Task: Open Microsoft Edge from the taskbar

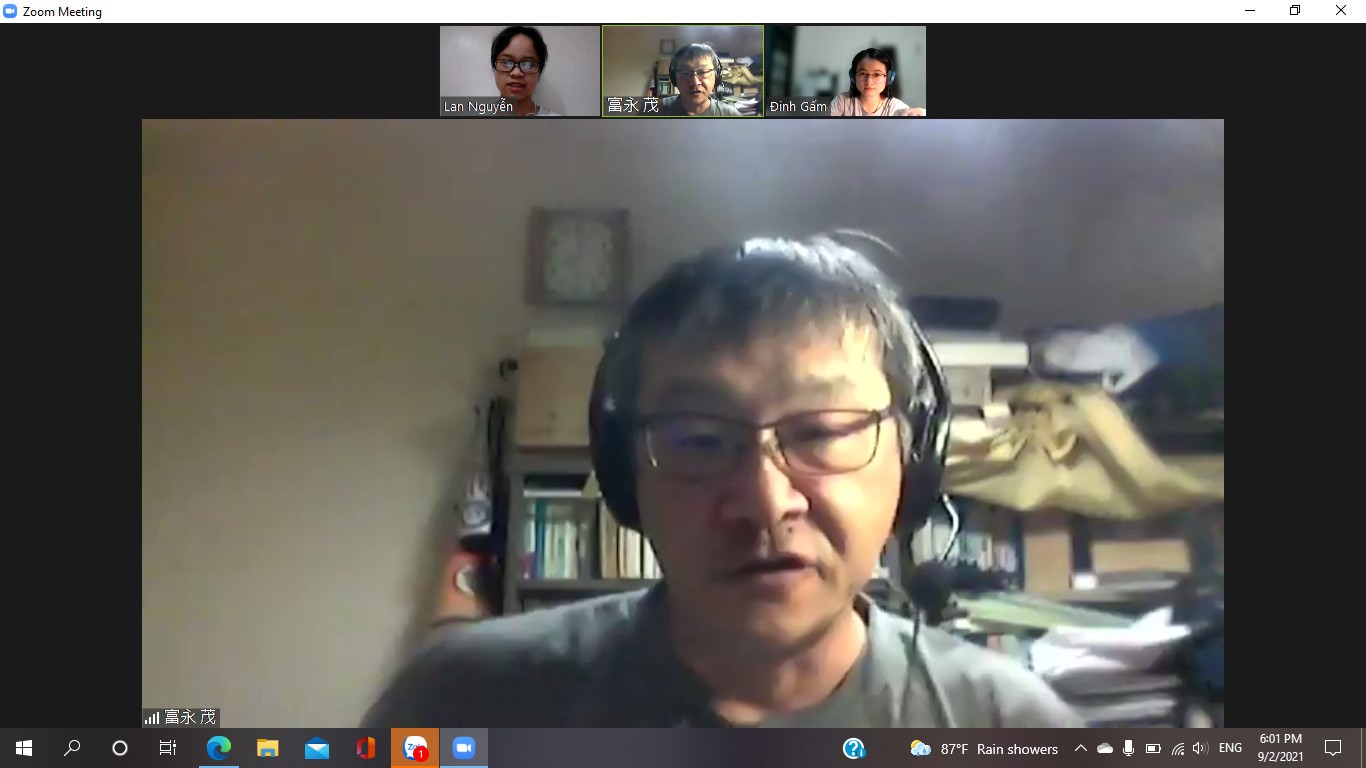Action: coord(218,748)
